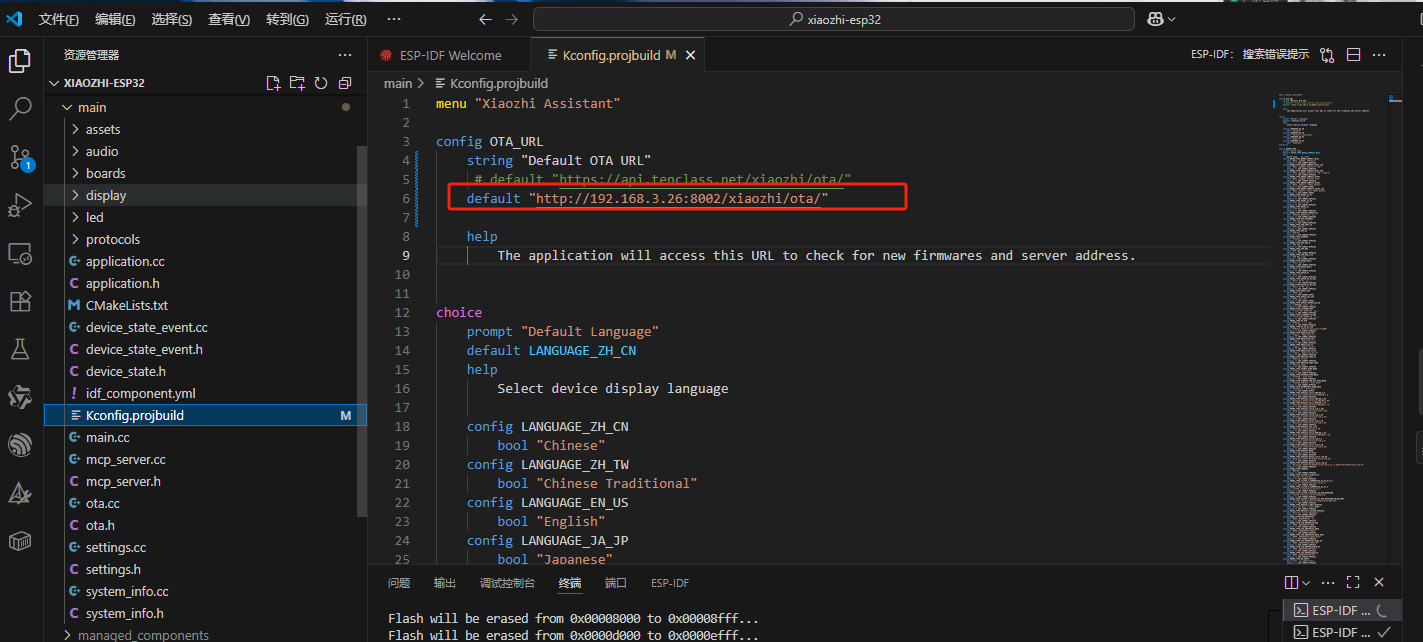Open dropdown next to the split terminal icon
Image resolution: width=1423 pixels, height=642 pixels.
pos(1306,582)
